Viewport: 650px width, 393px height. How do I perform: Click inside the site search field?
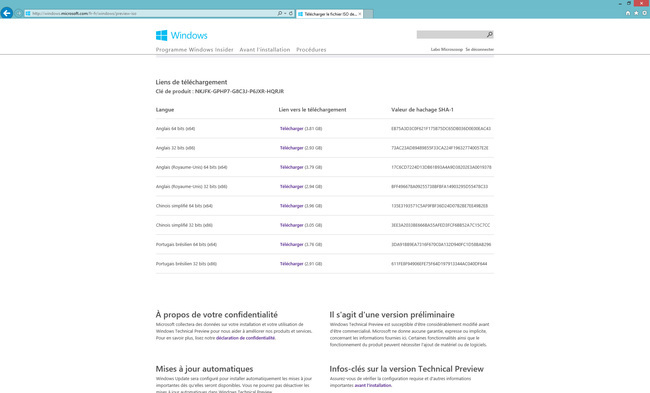[x=451, y=34]
